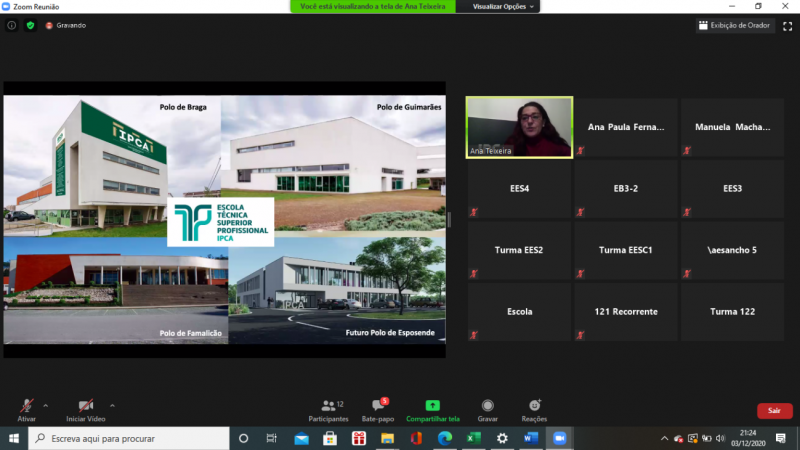Enter full screen mode
Screen dimensions: 800x450
(x=787, y=26)
